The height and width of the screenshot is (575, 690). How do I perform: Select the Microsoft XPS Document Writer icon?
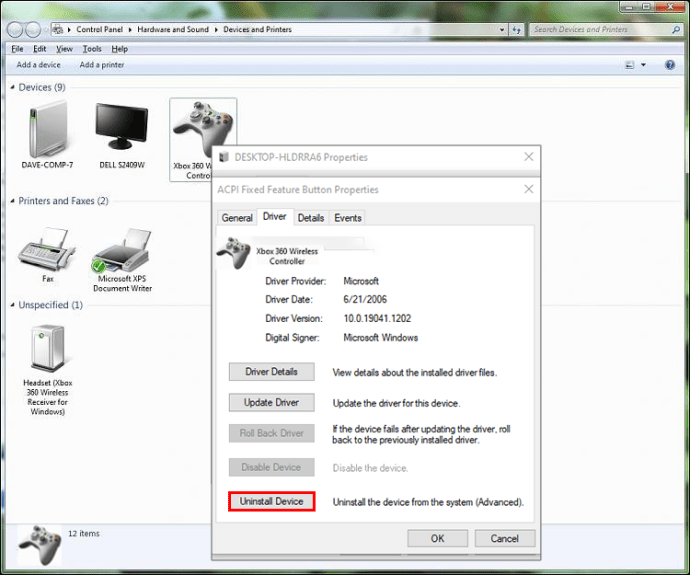(x=122, y=250)
